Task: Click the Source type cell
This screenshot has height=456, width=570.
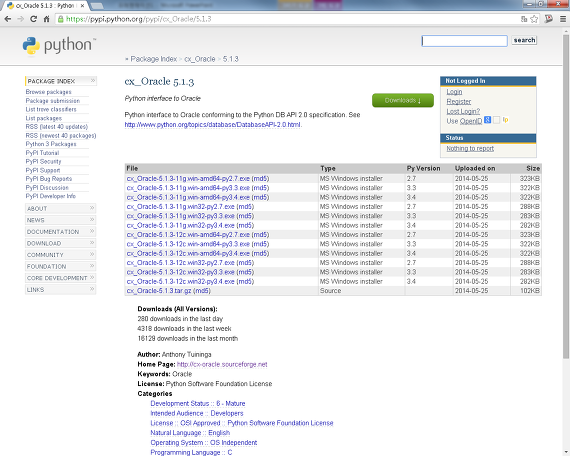Action: coord(330,291)
